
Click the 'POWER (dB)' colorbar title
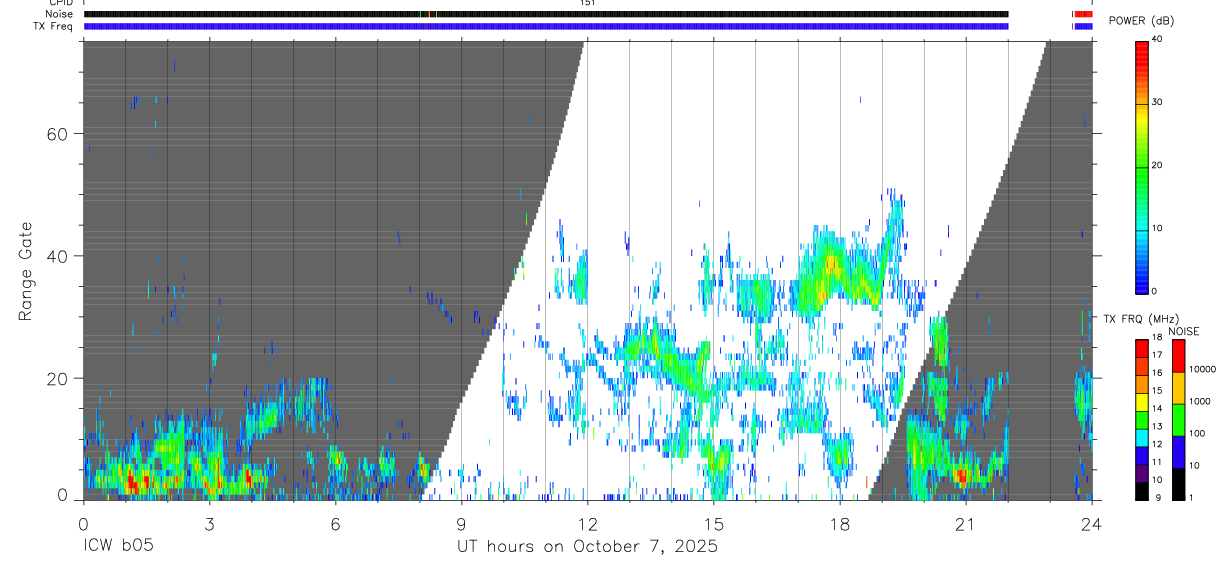pyautogui.click(x=1142, y=21)
